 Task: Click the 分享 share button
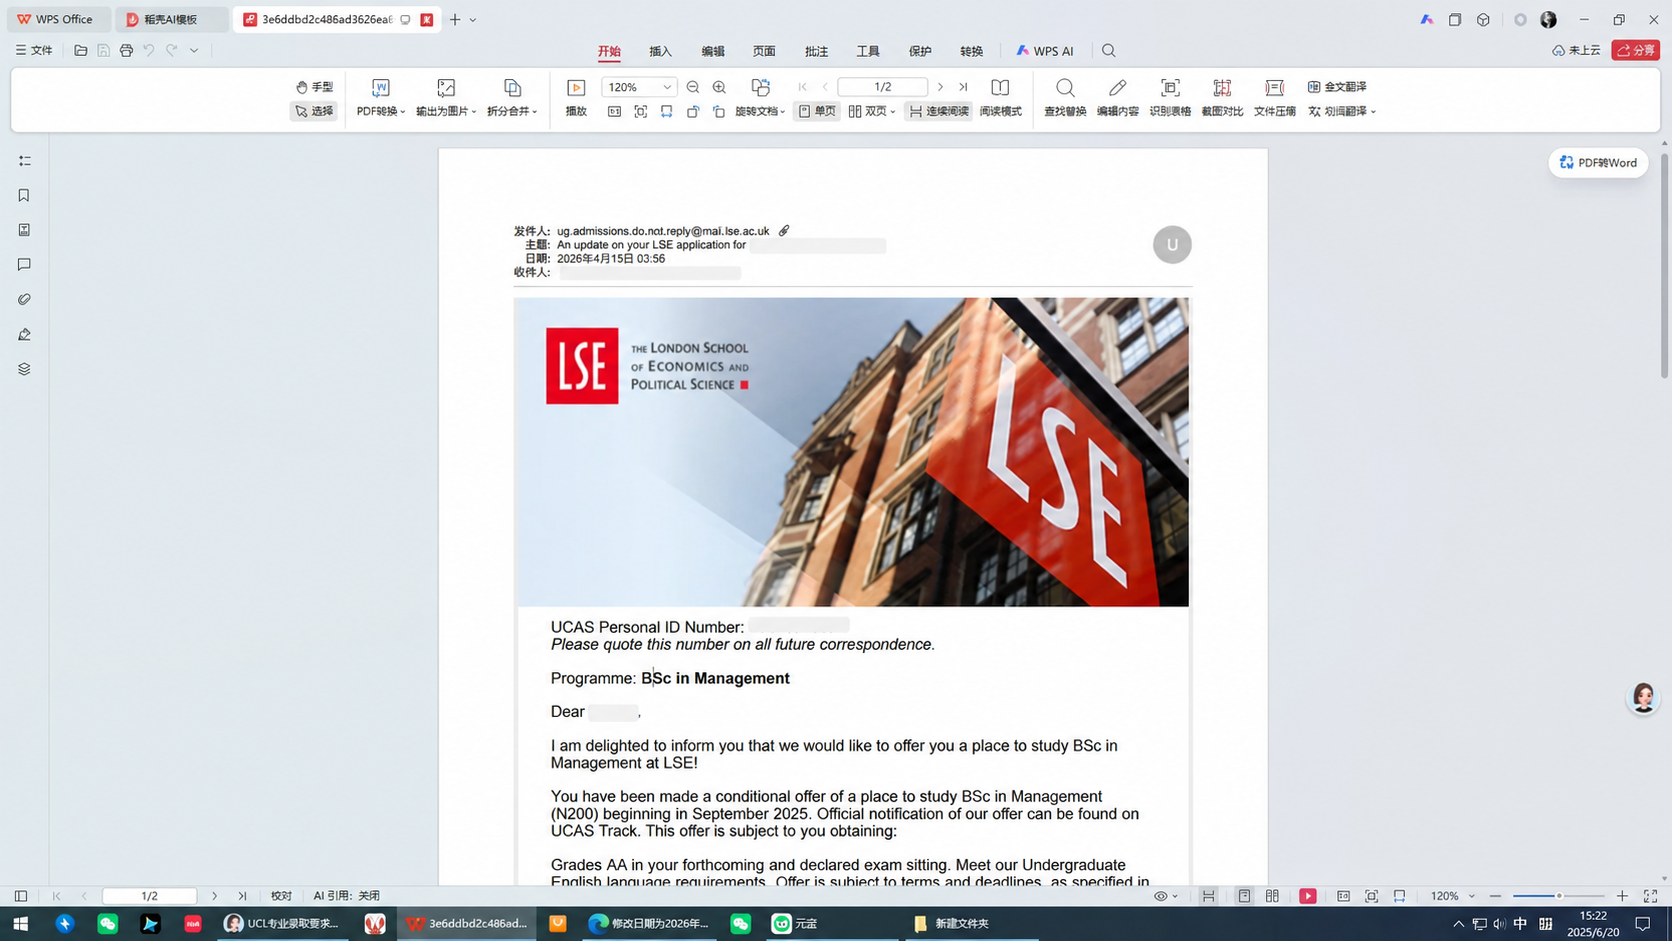(x=1636, y=50)
